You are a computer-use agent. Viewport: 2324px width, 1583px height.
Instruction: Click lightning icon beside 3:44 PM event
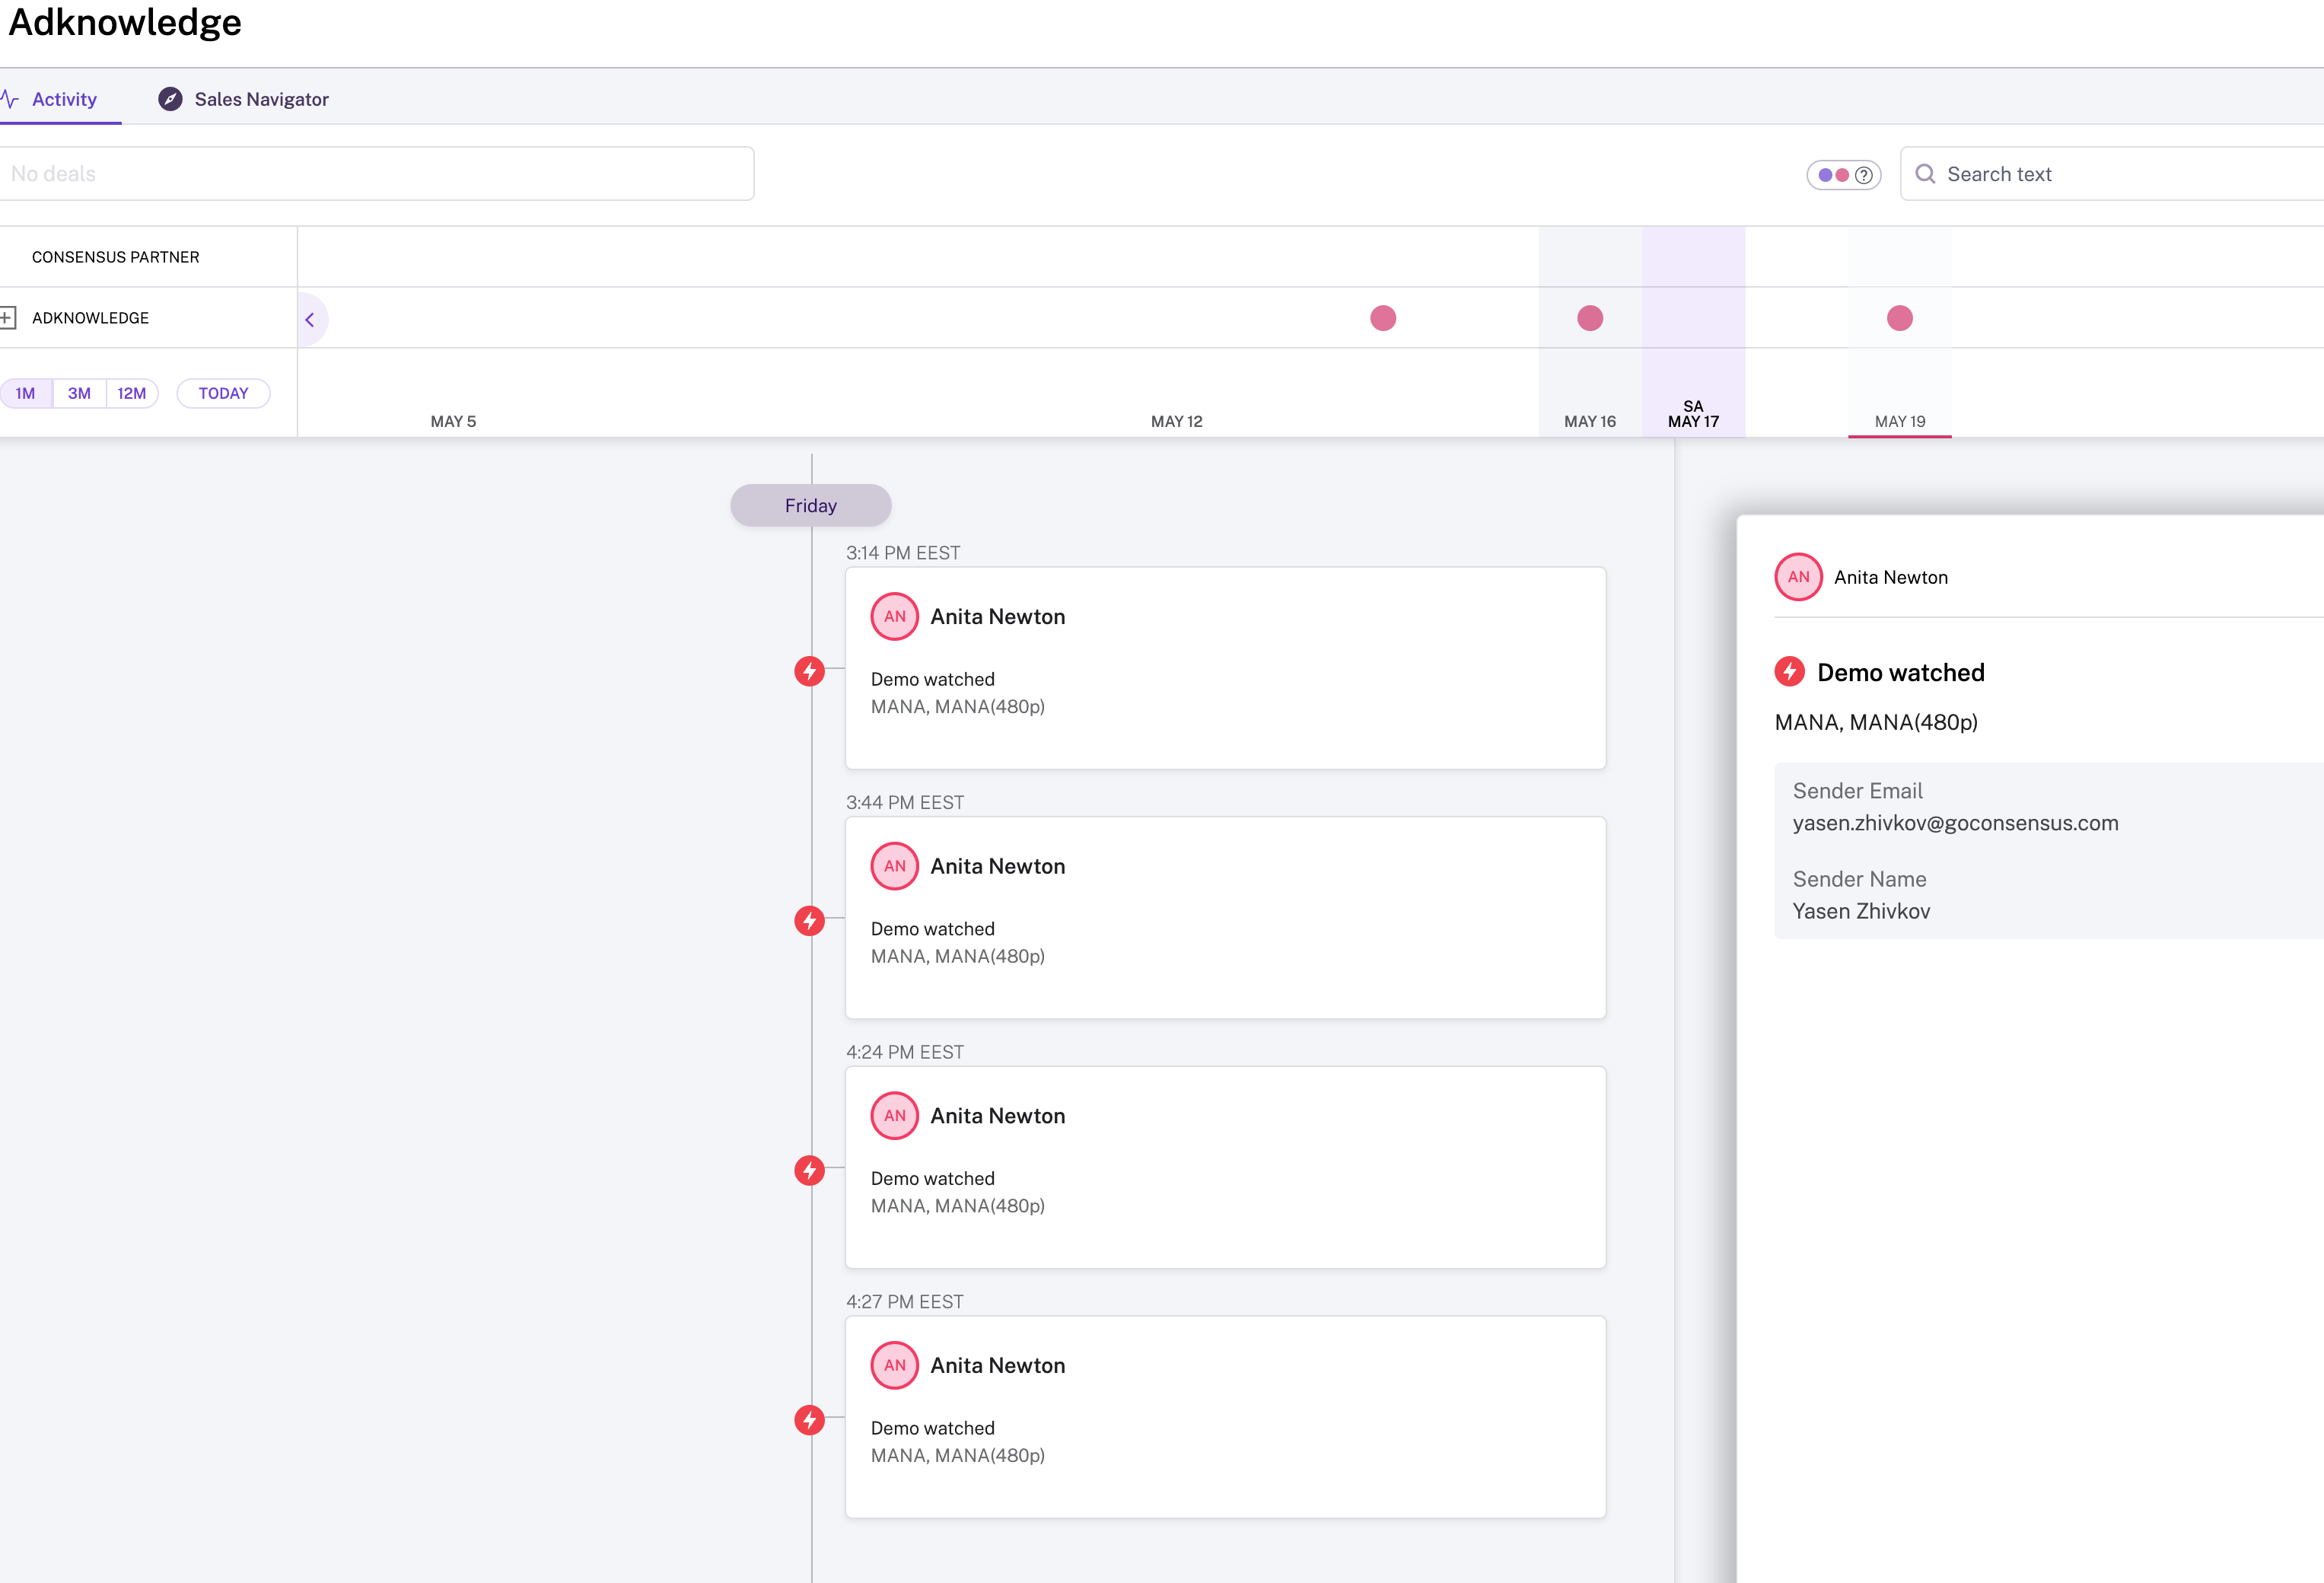(809, 921)
